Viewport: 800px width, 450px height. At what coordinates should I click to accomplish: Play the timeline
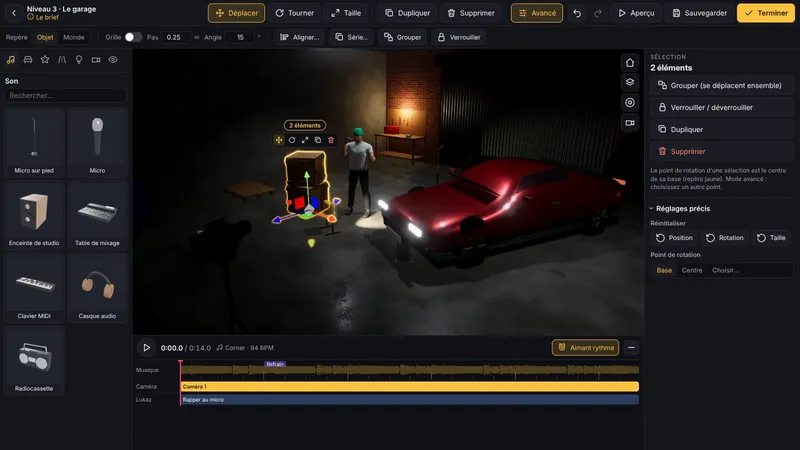point(146,347)
